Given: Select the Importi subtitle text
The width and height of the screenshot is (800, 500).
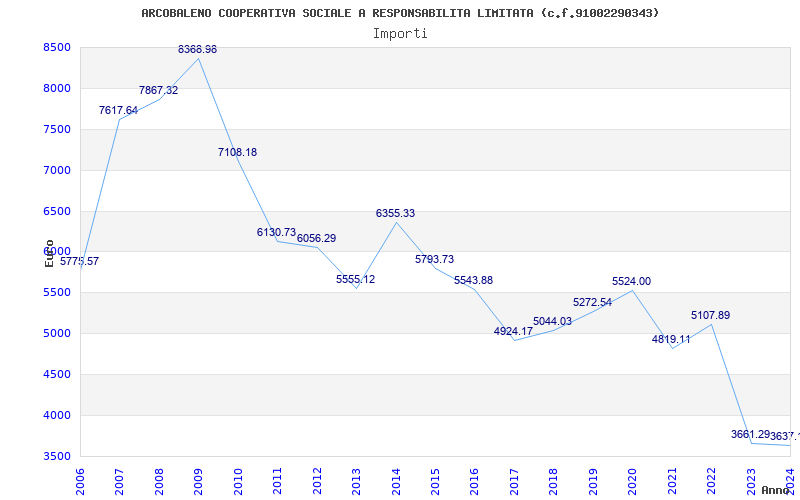Looking at the screenshot, I should click(x=400, y=34).
